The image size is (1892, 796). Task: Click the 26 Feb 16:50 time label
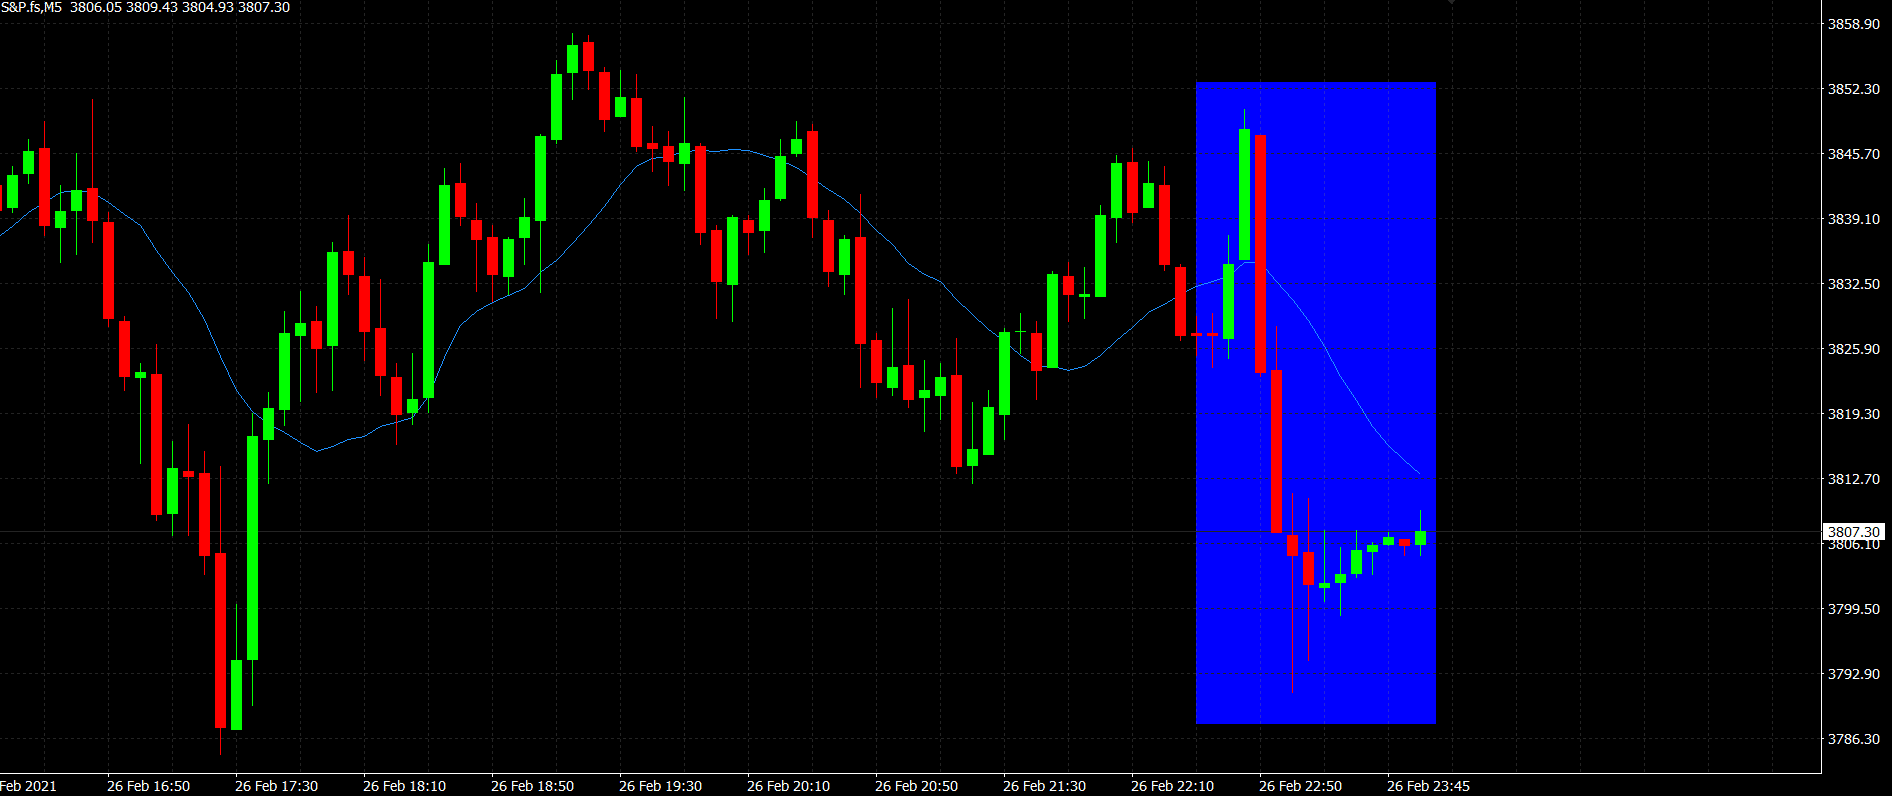[148, 786]
